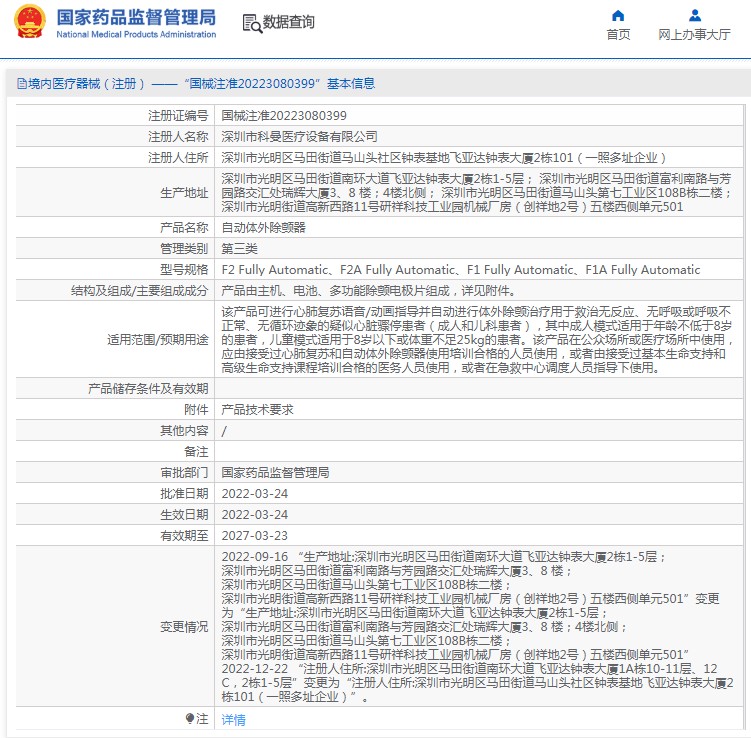Select 深圳市科曼医疗设备有限公司 value
Screen dimensions: 751x738
[x=299, y=136]
